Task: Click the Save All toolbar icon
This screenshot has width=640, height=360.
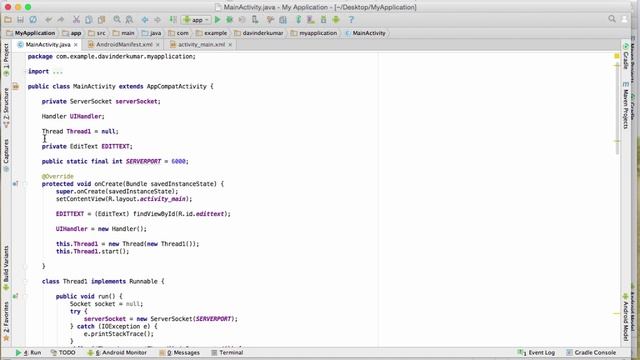Action: click(20, 20)
